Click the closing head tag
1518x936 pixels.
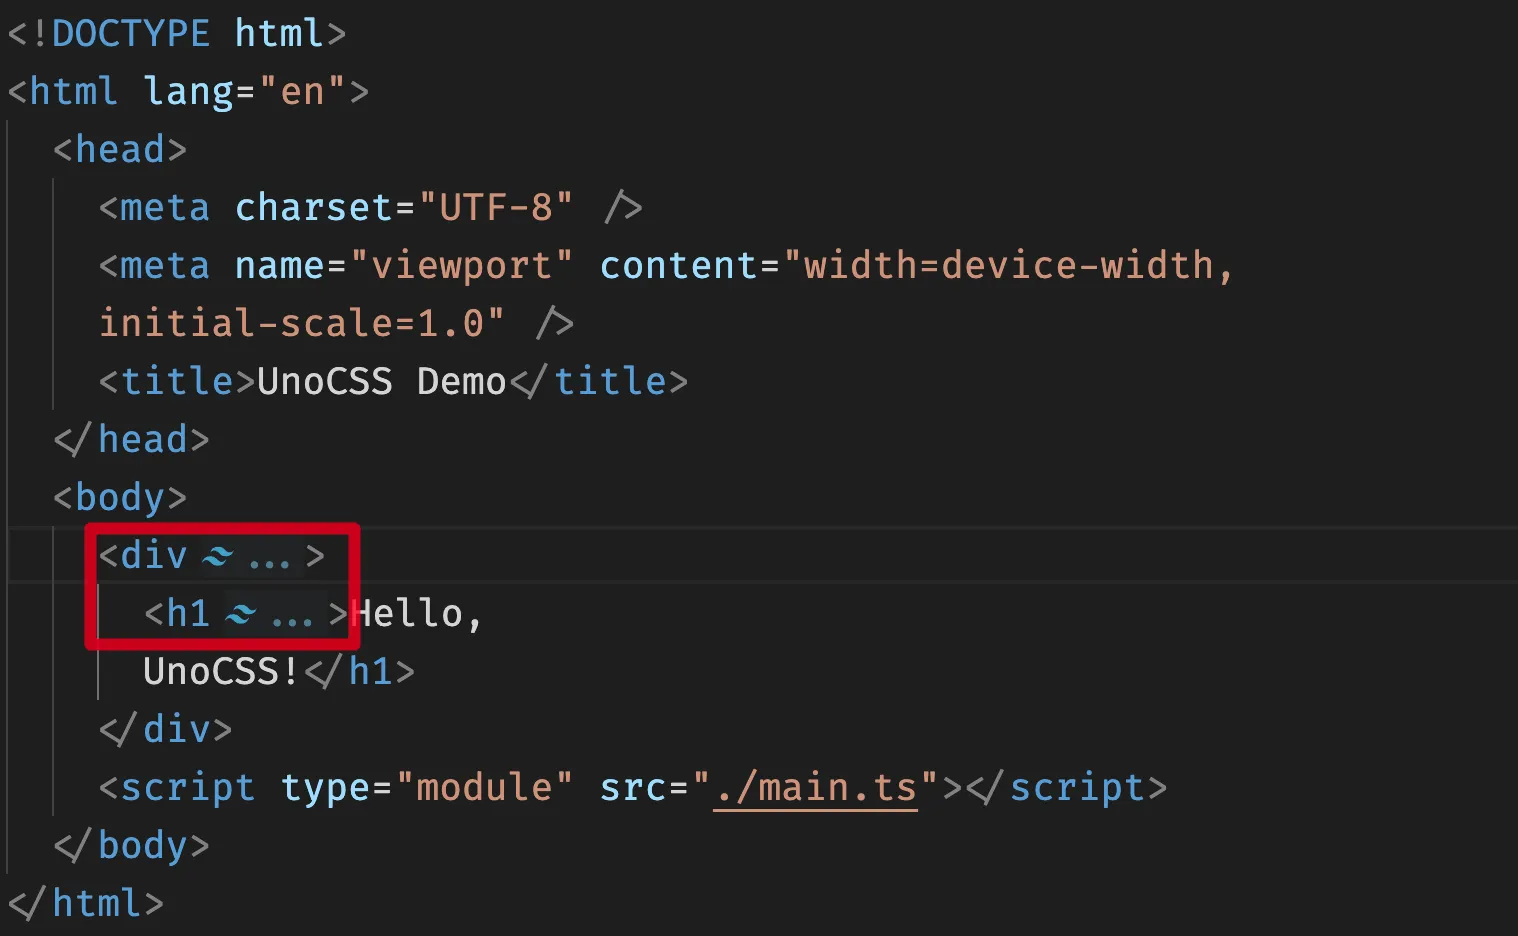(x=132, y=440)
